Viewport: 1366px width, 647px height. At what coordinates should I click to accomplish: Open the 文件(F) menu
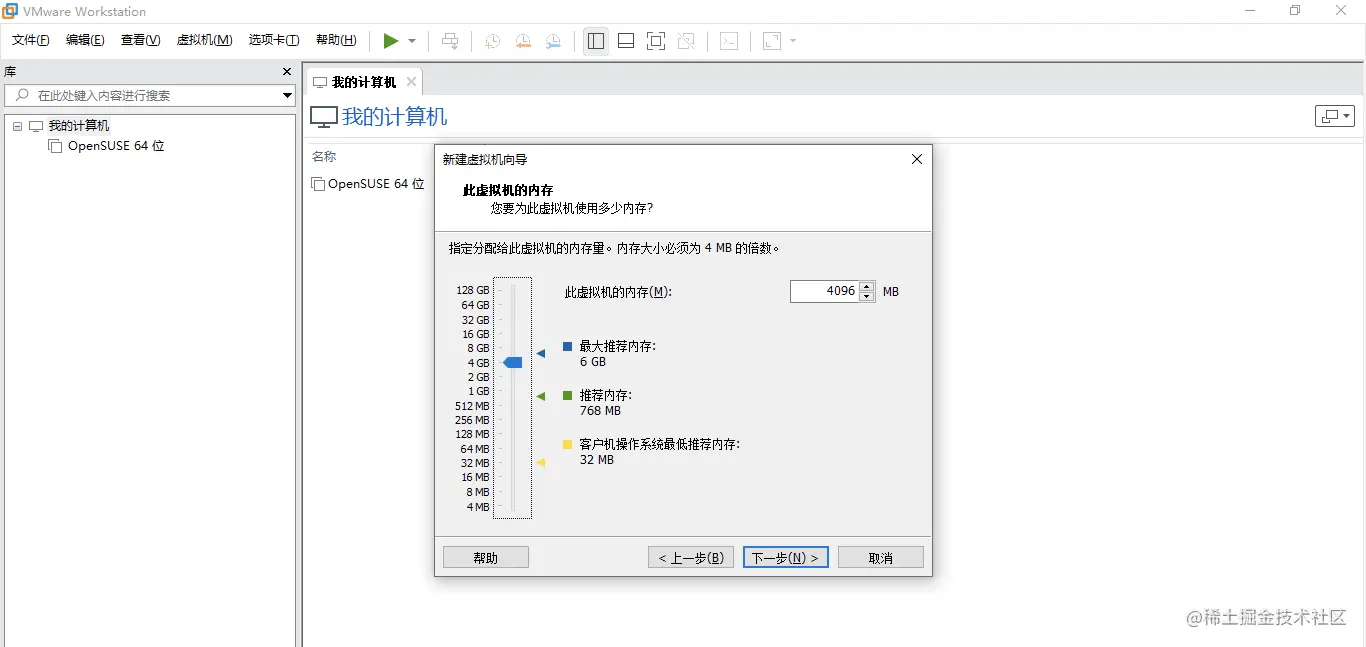pyautogui.click(x=31, y=40)
